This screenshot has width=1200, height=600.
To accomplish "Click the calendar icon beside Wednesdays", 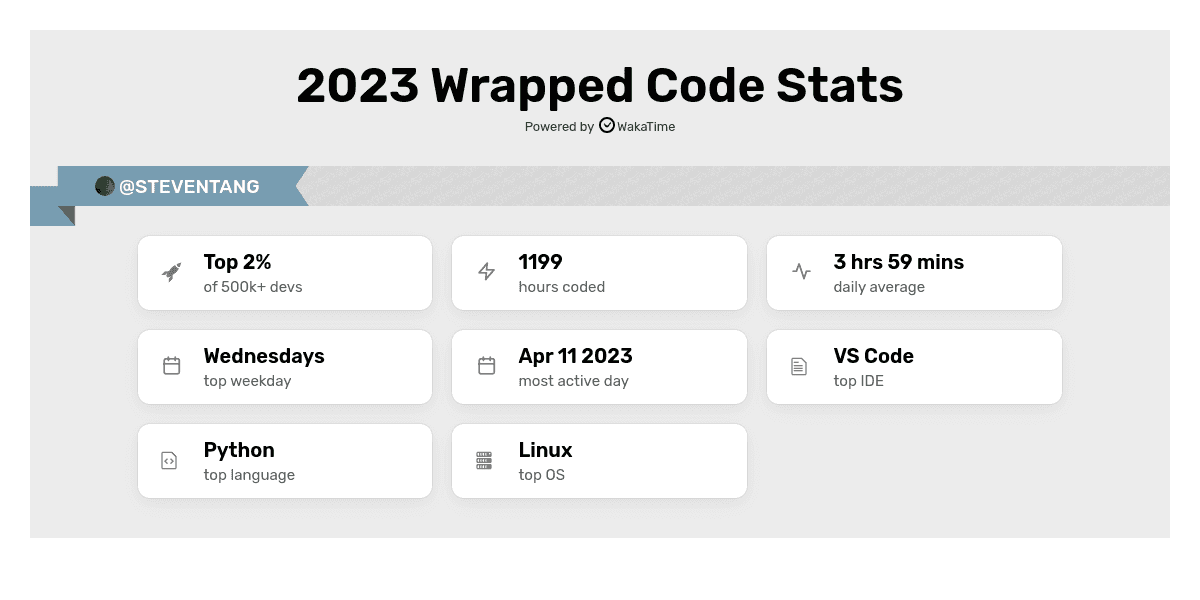I will coord(172,366).
